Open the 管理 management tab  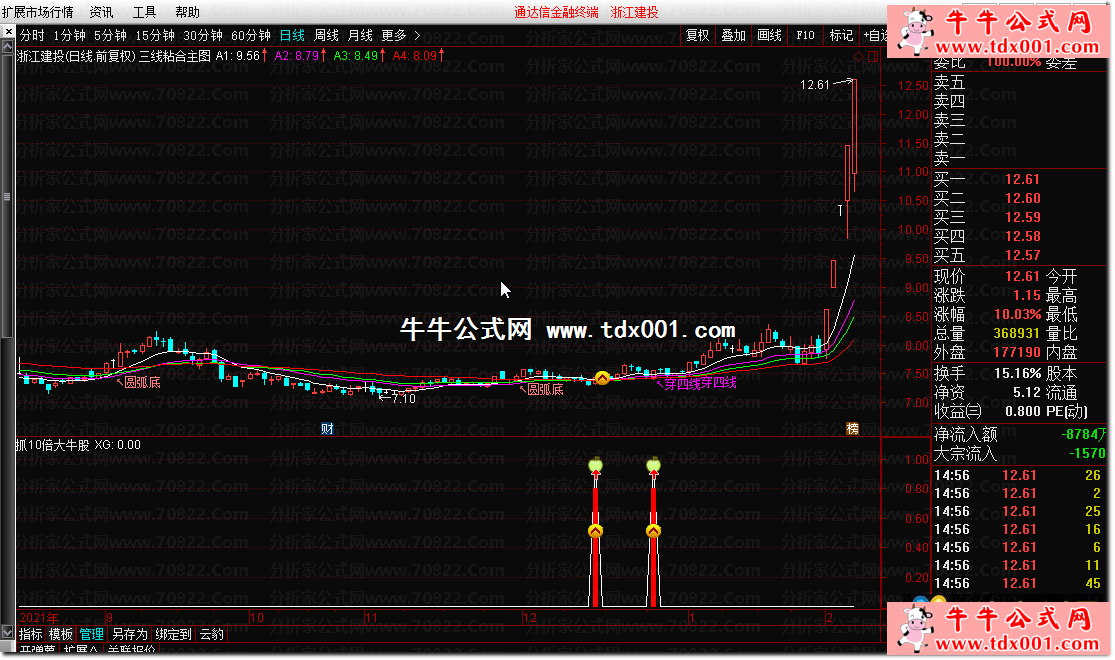pyautogui.click(x=92, y=634)
